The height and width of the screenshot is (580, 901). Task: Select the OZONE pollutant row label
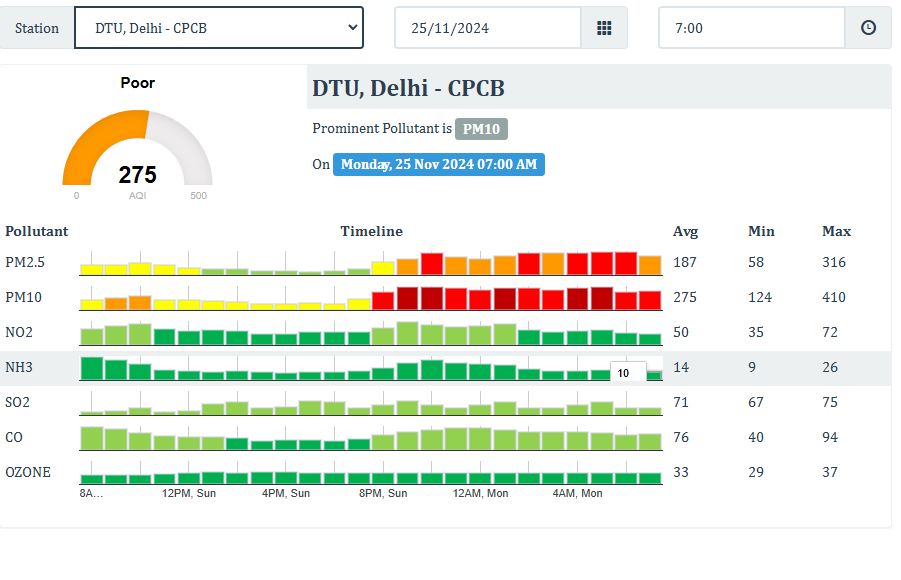28,473
